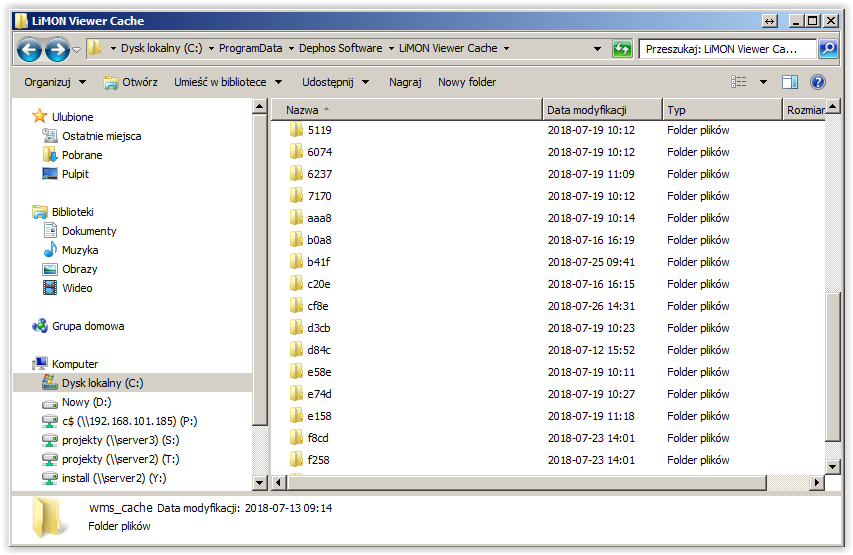The height and width of the screenshot is (555, 853).
Task: Open Dokumenty library
Action: pyautogui.click(x=89, y=231)
